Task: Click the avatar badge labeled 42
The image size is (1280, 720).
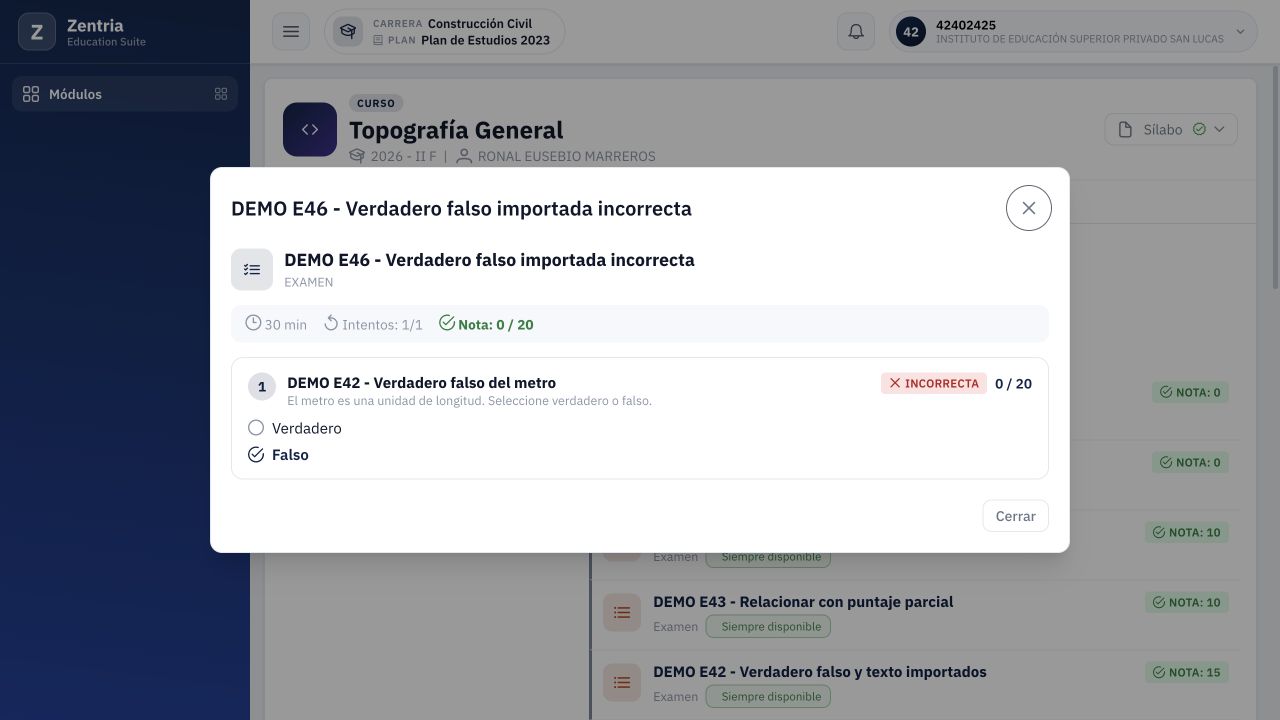Action: tap(911, 32)
